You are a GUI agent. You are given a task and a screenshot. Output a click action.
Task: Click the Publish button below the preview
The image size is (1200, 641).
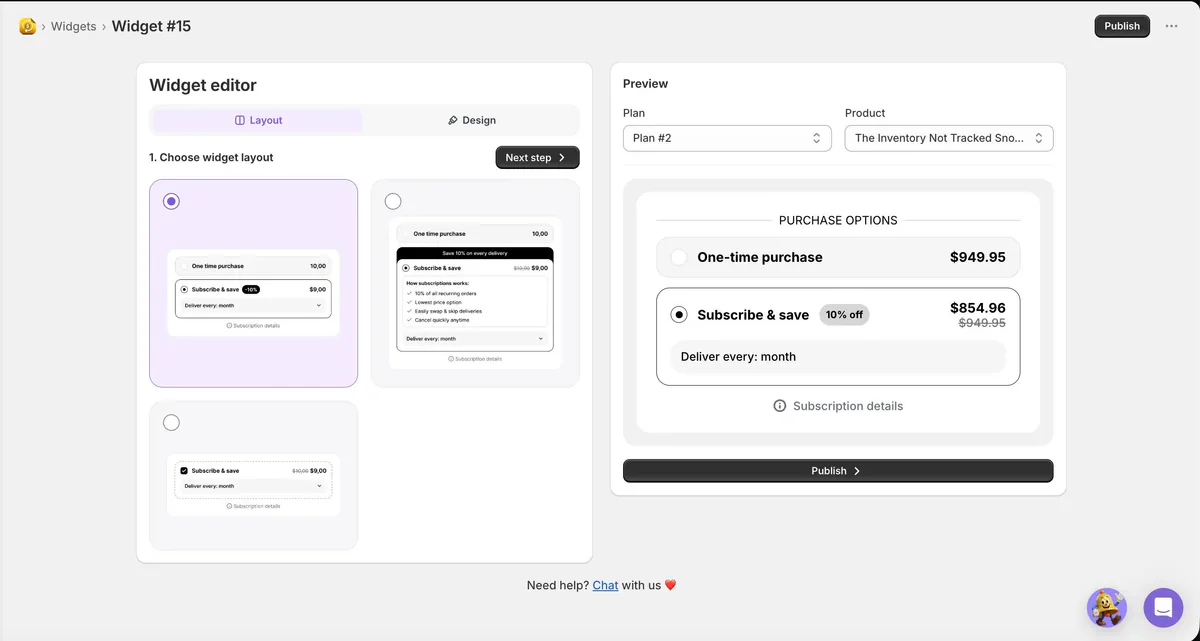coord(838,471)
